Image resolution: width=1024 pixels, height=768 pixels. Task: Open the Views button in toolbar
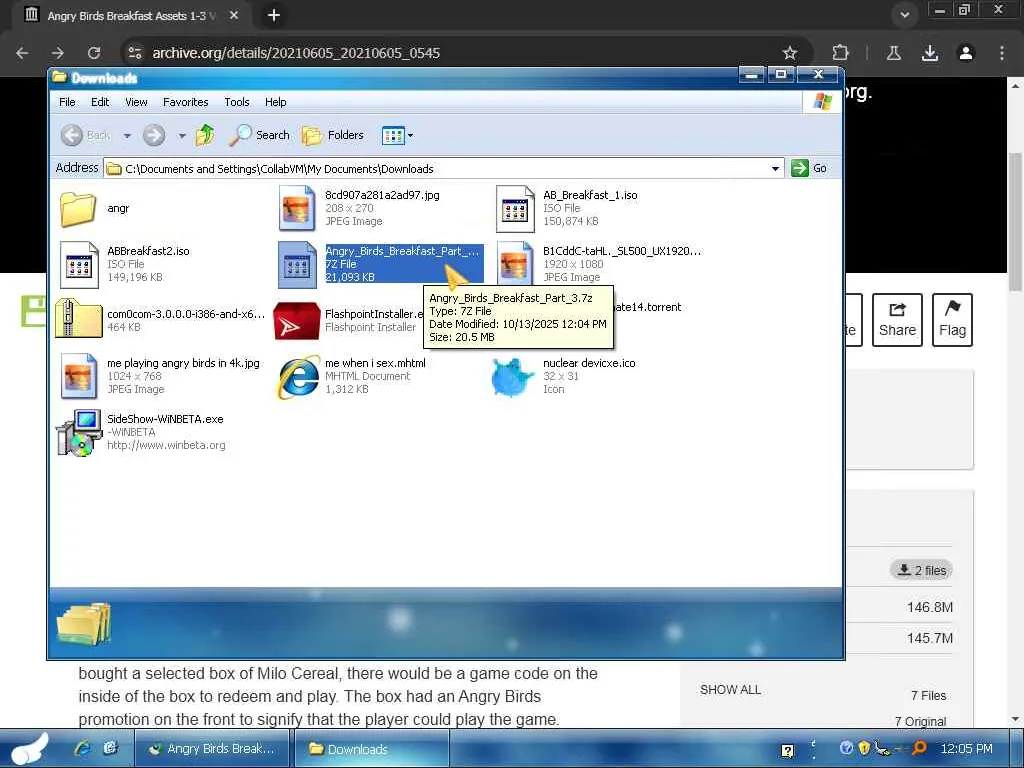tap(393, 135)
